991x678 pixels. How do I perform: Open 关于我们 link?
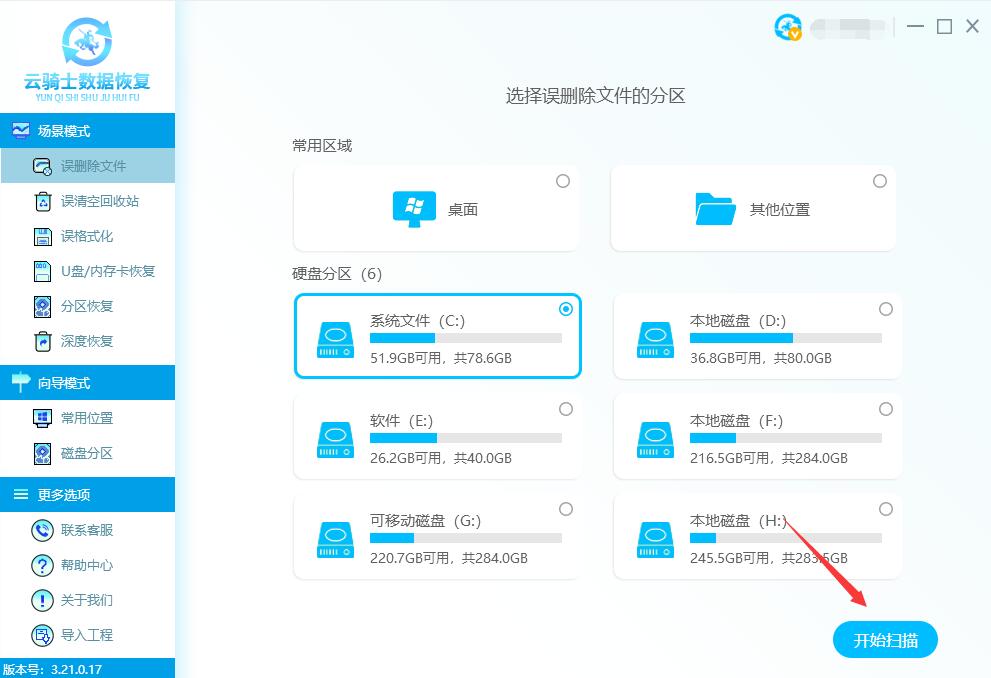pyautogui.click(x=87, y=600)
